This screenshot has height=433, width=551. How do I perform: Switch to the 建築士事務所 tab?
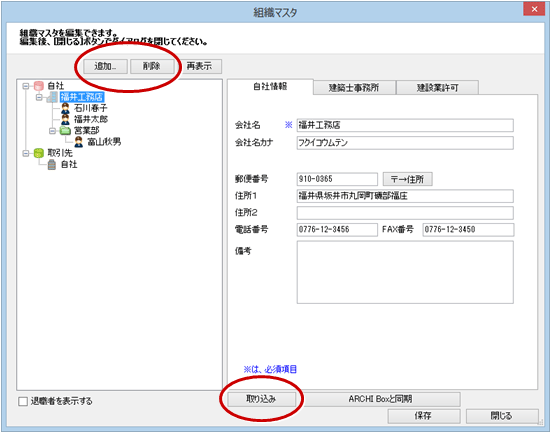(354, 88)
